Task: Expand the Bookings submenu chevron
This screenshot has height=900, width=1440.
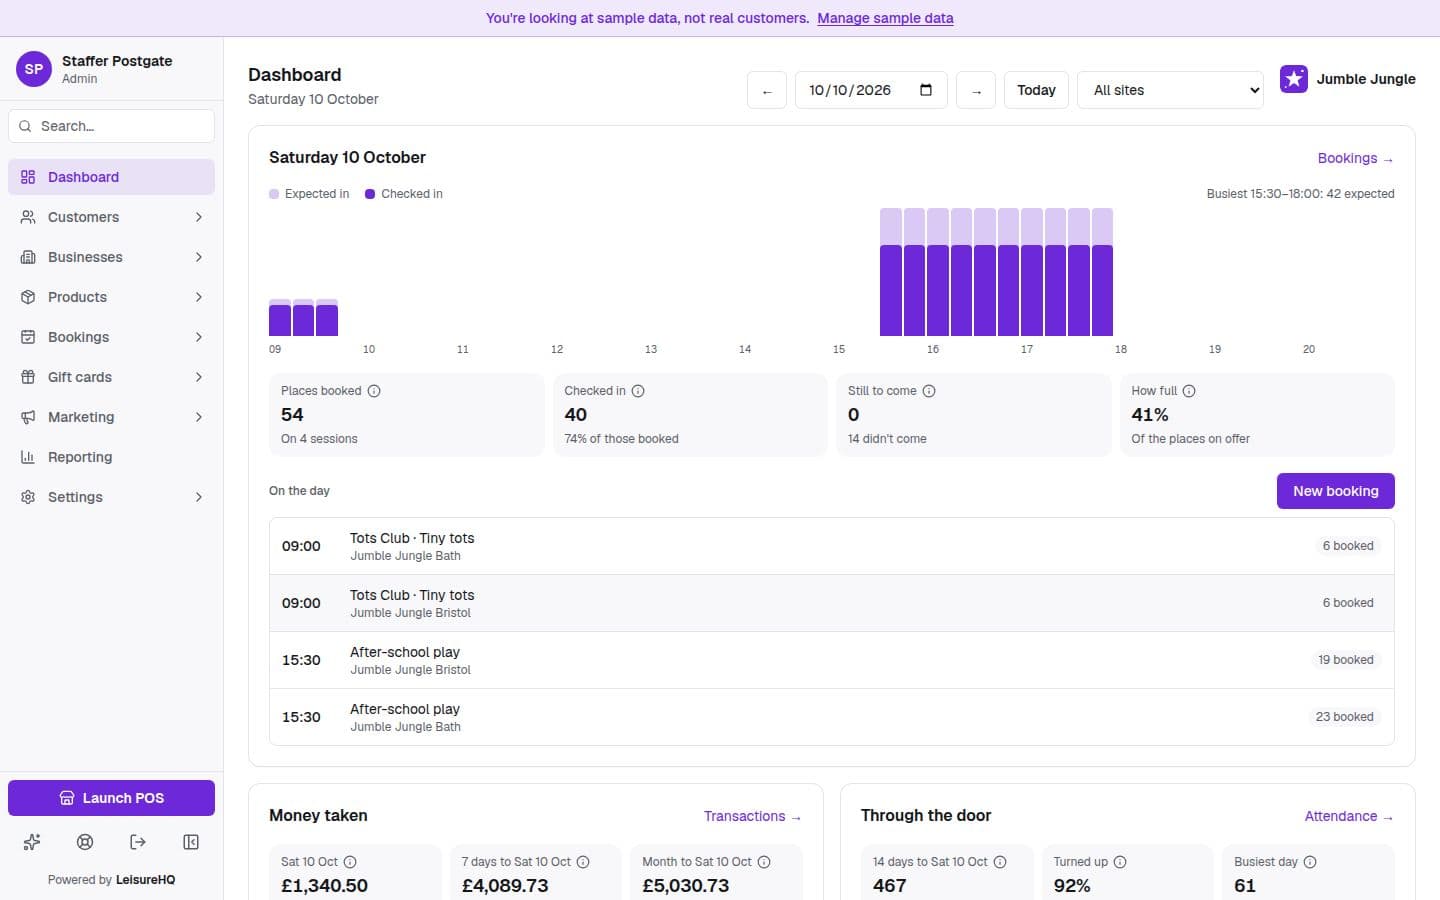Action: click(x=199, y=337)
